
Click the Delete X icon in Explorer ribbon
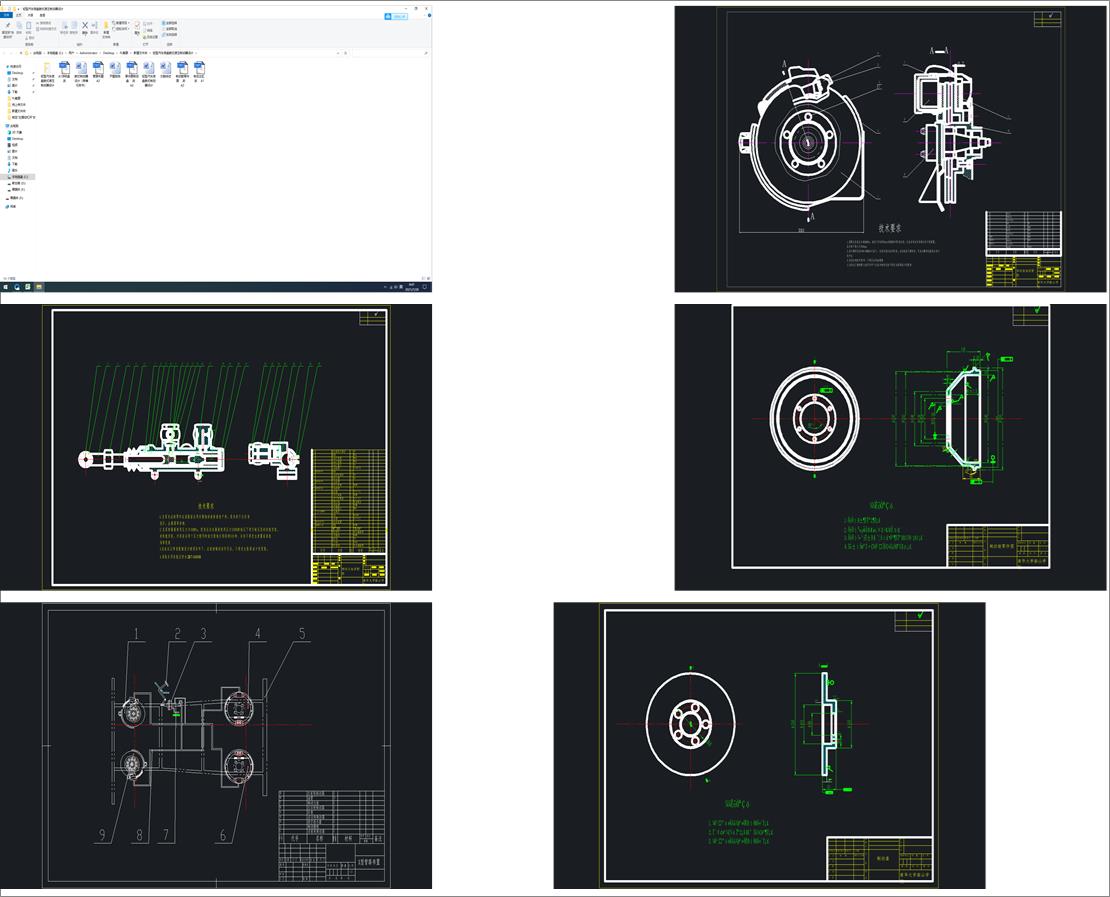point(85,26)
